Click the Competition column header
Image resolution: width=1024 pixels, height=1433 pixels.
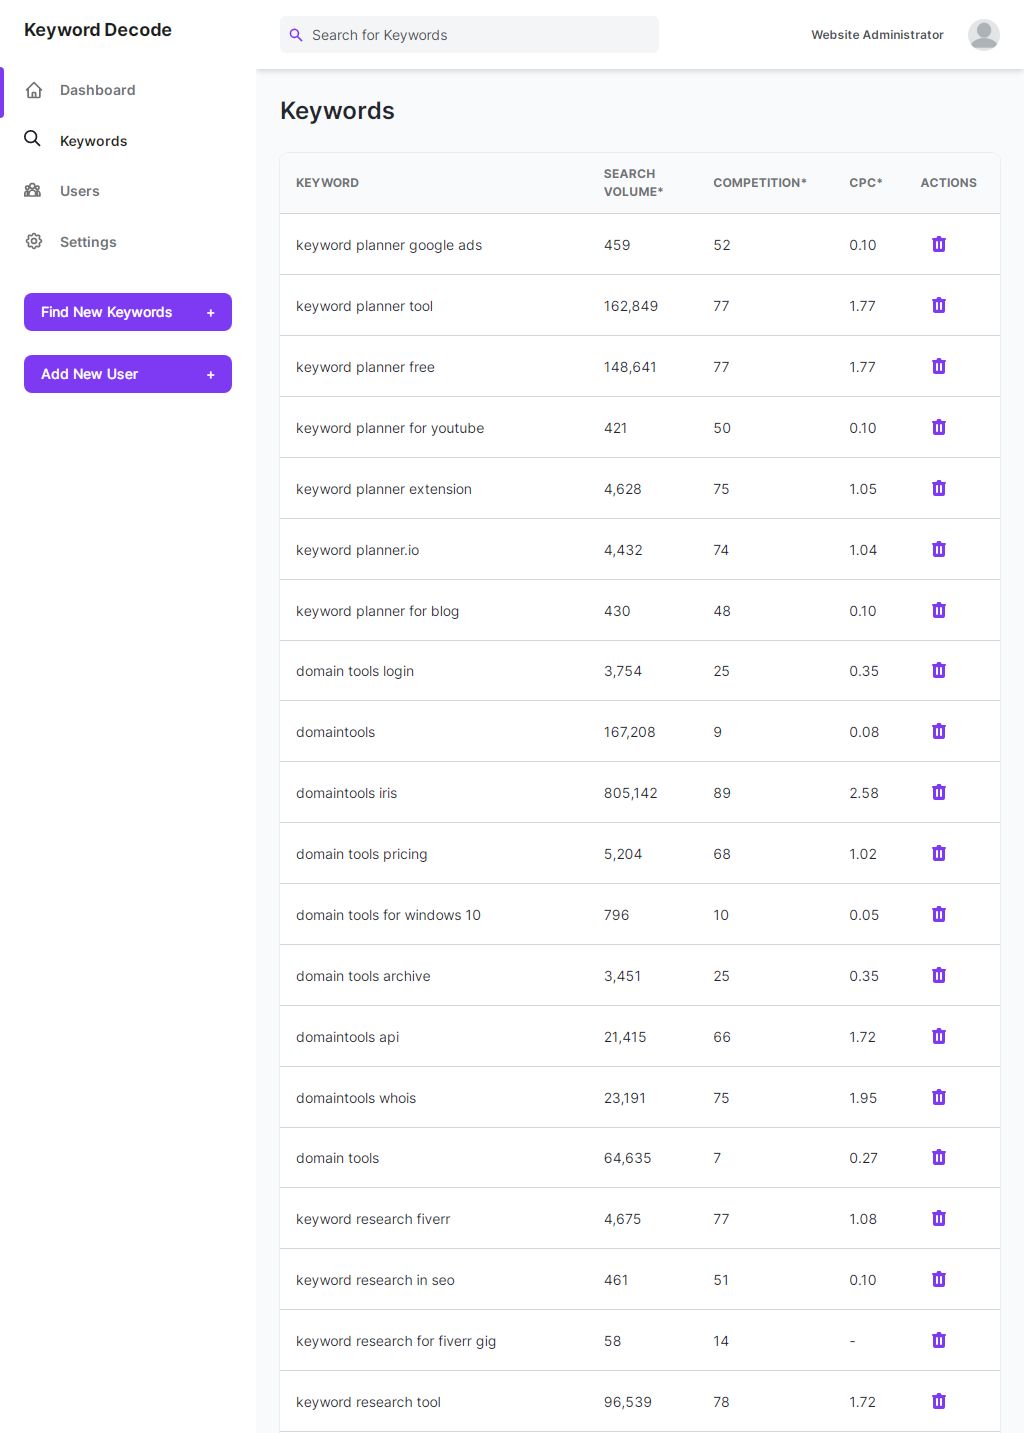[759, 183]
